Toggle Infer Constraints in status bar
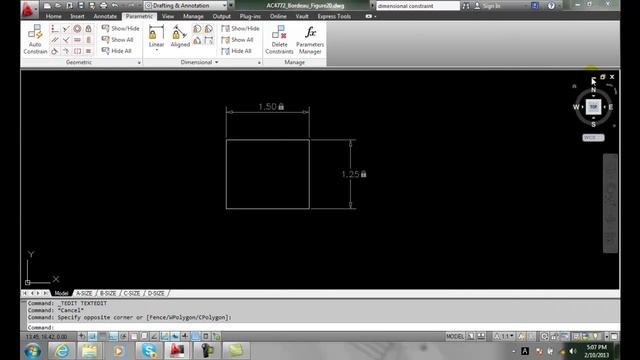Image resolution: width=640 pixels, height=360 pixels. [x=82, y=336]
